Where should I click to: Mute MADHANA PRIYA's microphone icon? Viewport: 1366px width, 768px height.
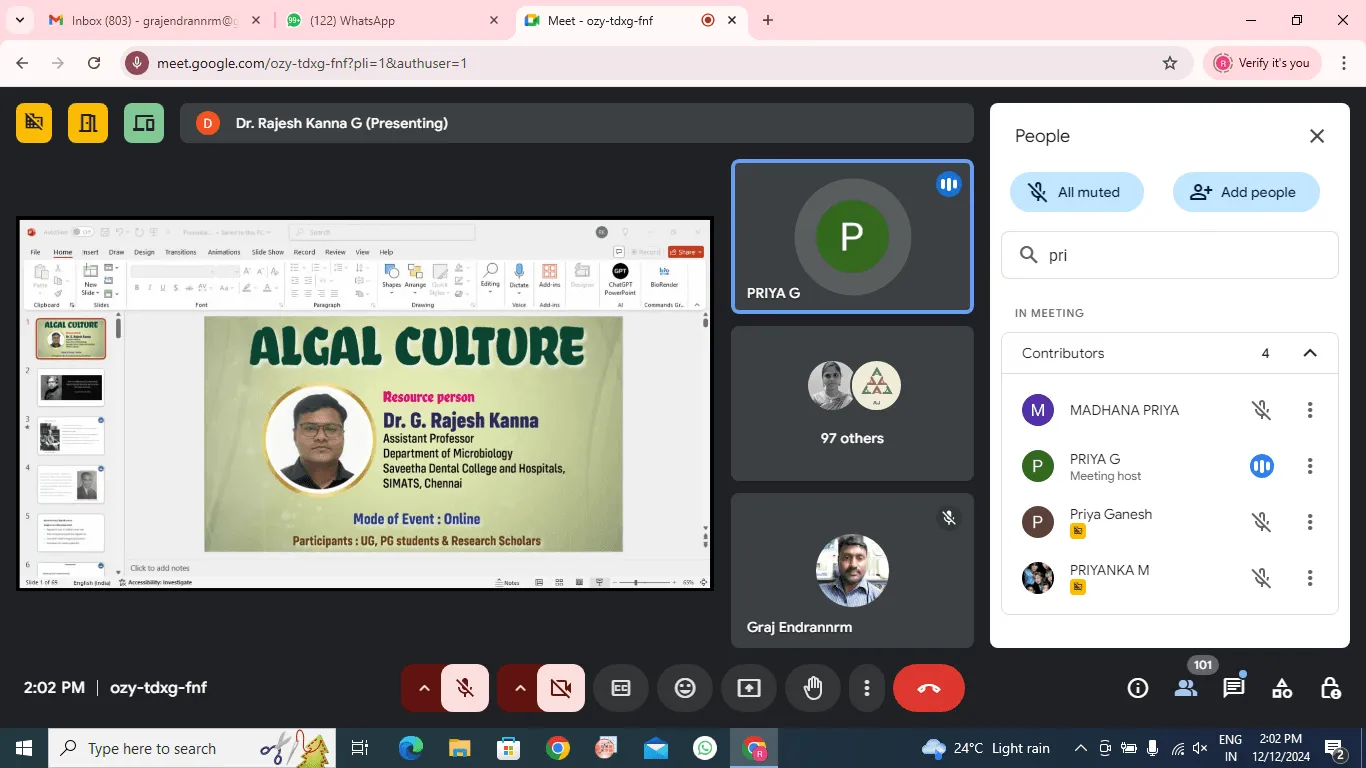(x=1262, y=410)
